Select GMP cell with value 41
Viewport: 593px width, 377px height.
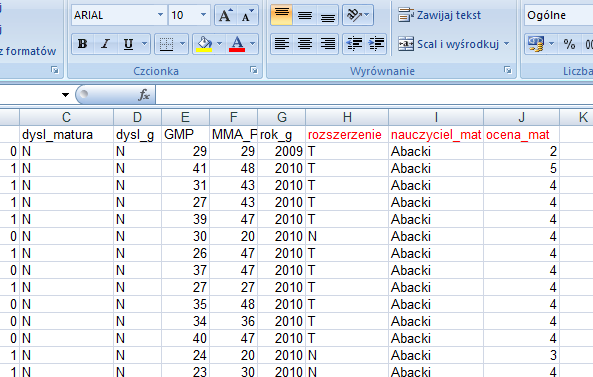(185, 168)
